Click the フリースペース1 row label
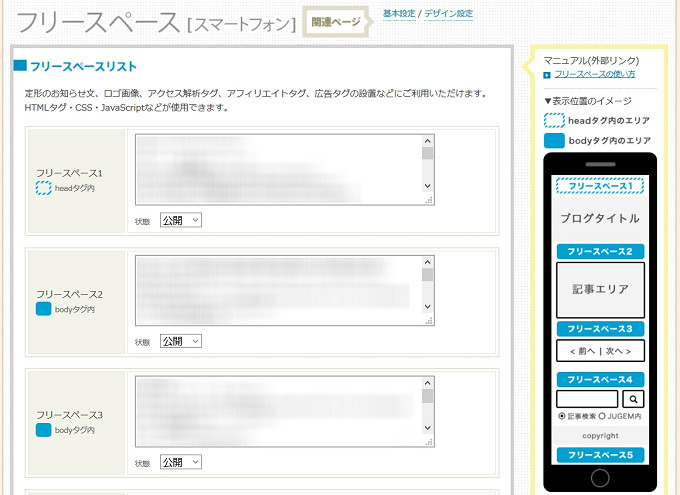The height and width of the screenshot is (495, 680). click(69, 173)
